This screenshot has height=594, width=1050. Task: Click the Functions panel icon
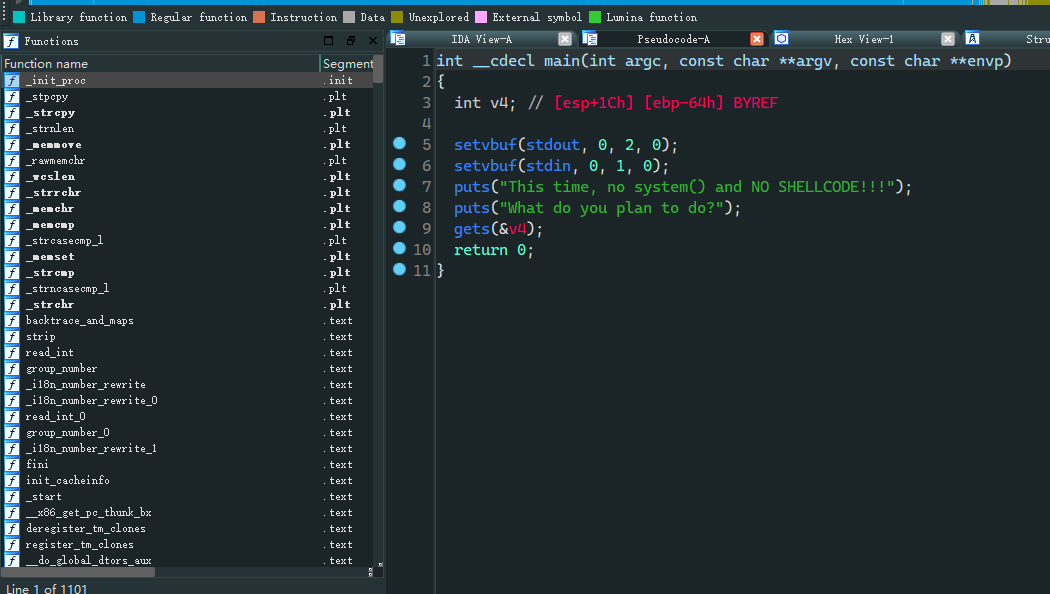pyautogui.click(x=11, y=41)
